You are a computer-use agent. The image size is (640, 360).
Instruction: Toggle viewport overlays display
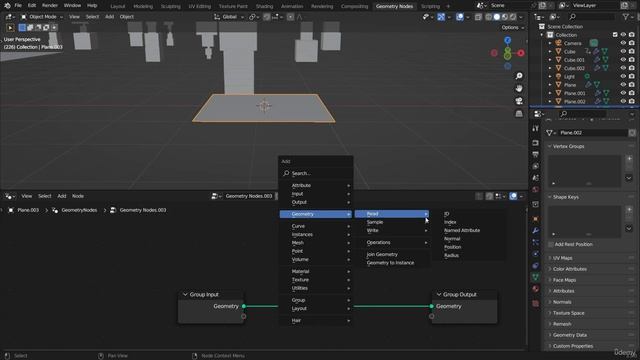coord(460,17)
